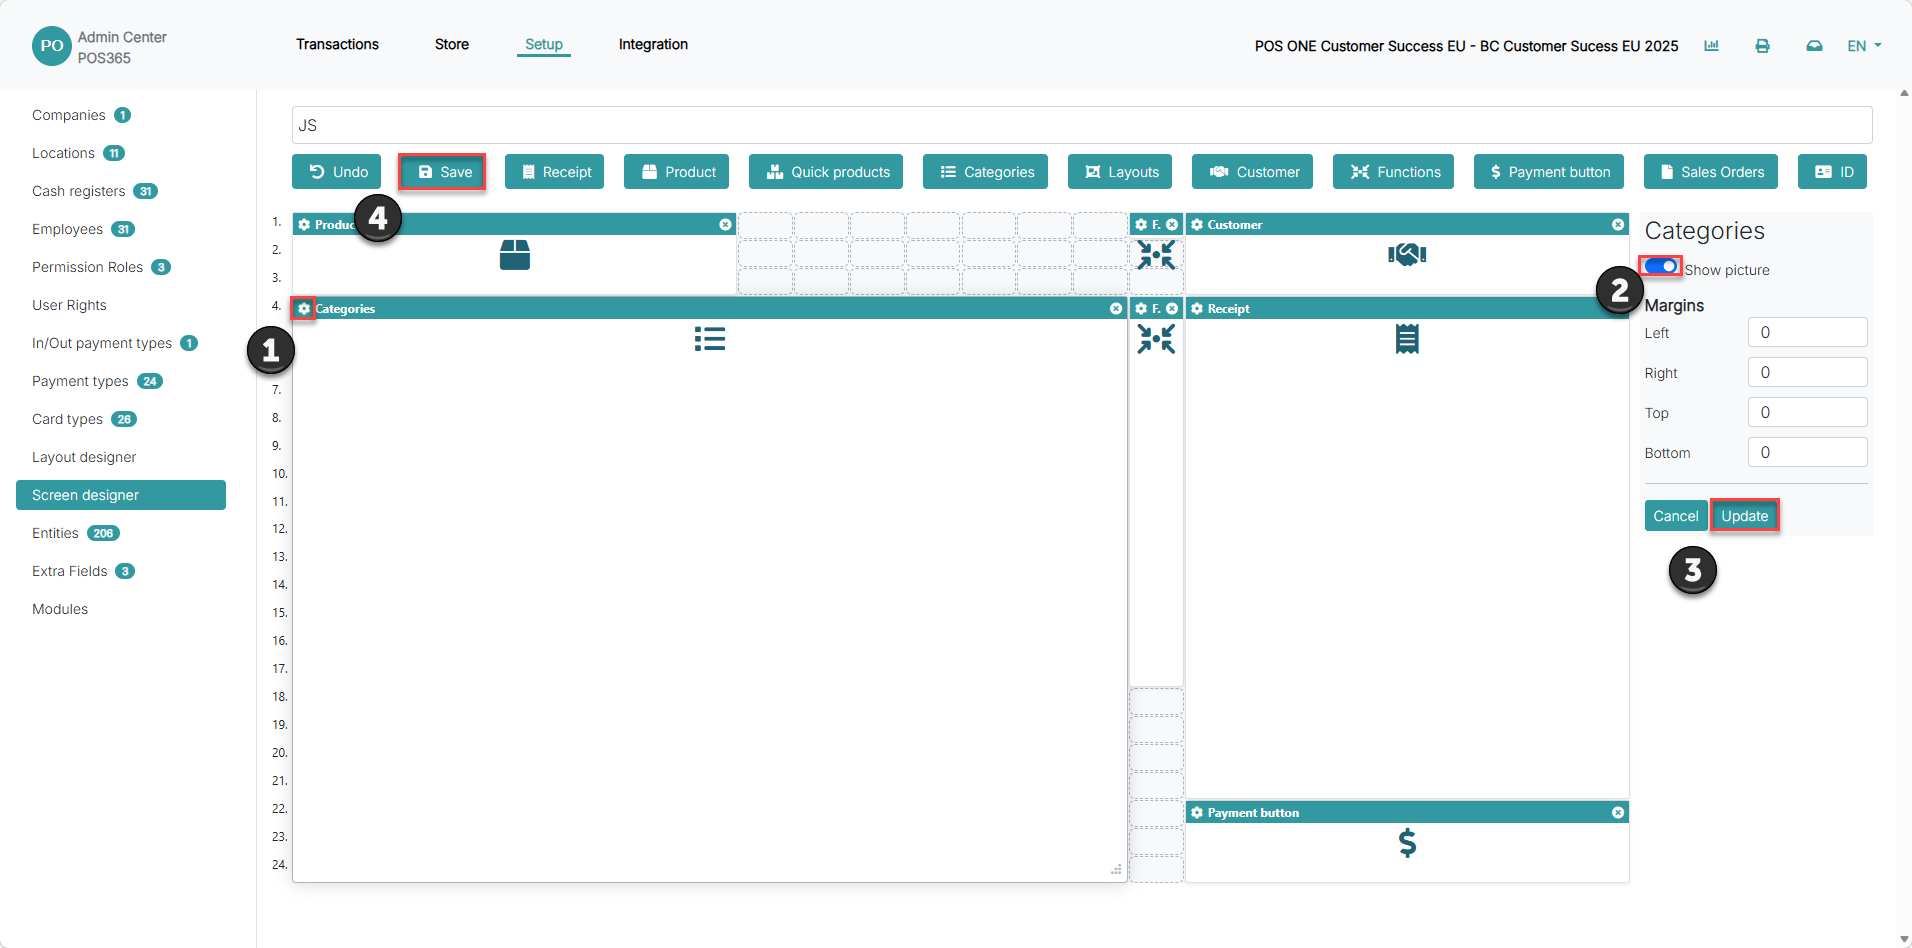Open the Setup menu
Image resolution: width=1912 pixels, height=948 pixels.
[544, 44]
